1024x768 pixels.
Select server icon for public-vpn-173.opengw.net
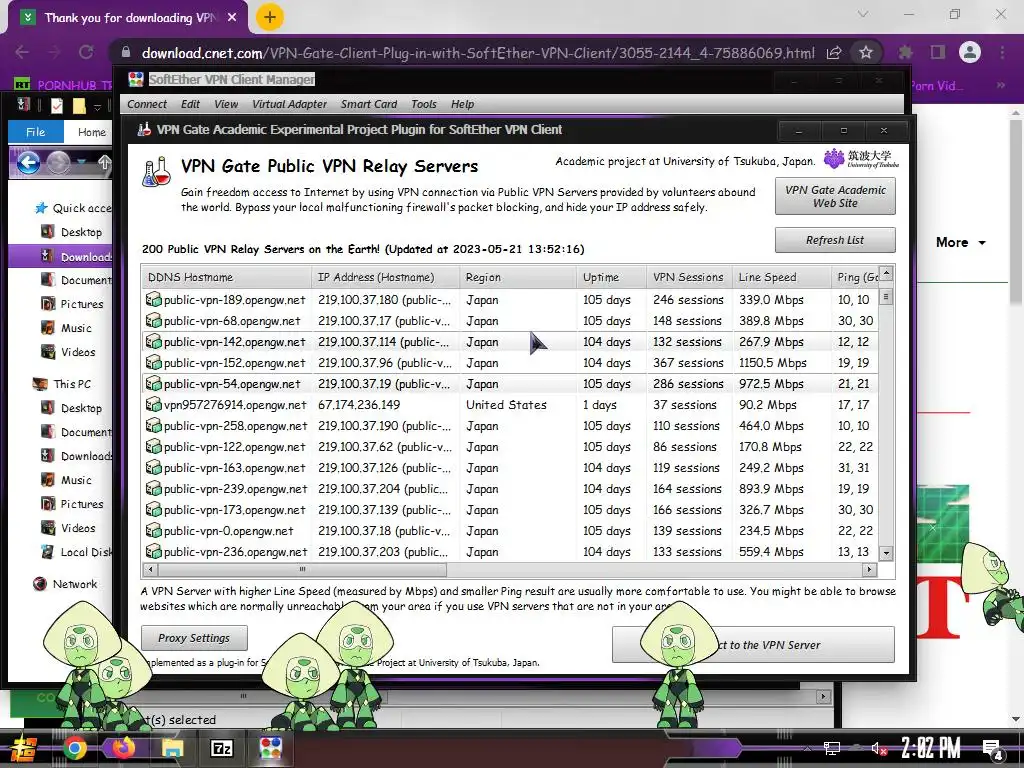pyautogui.click(x=153, y=509)
